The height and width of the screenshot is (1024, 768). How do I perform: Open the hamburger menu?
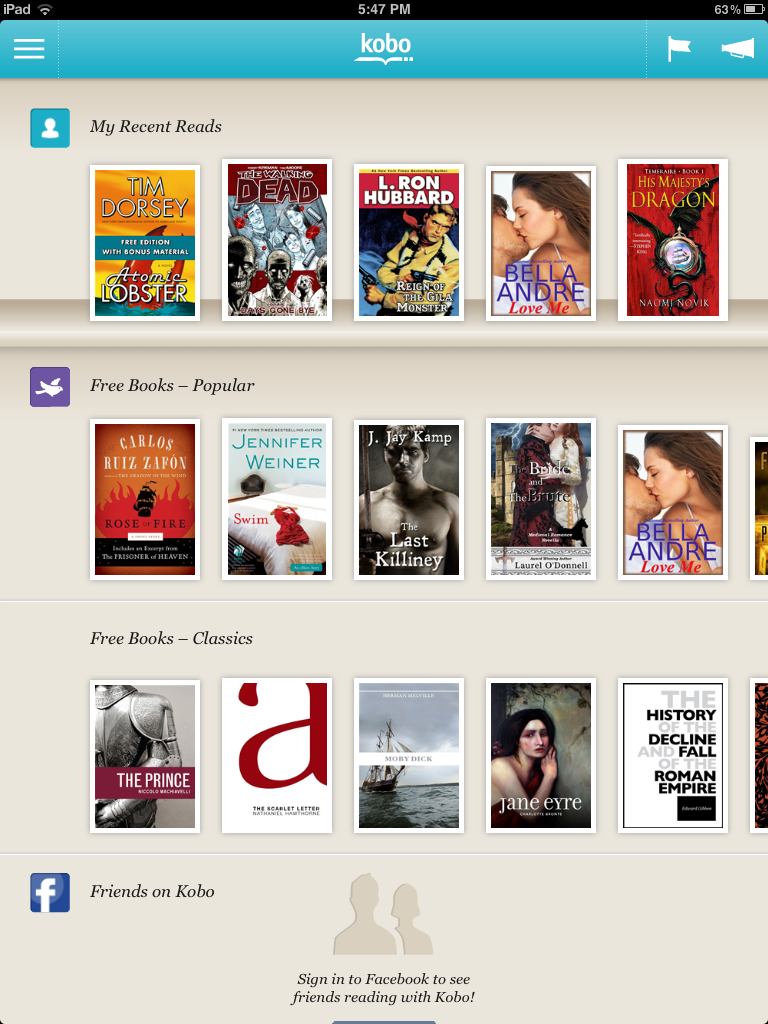click(29, 49)
